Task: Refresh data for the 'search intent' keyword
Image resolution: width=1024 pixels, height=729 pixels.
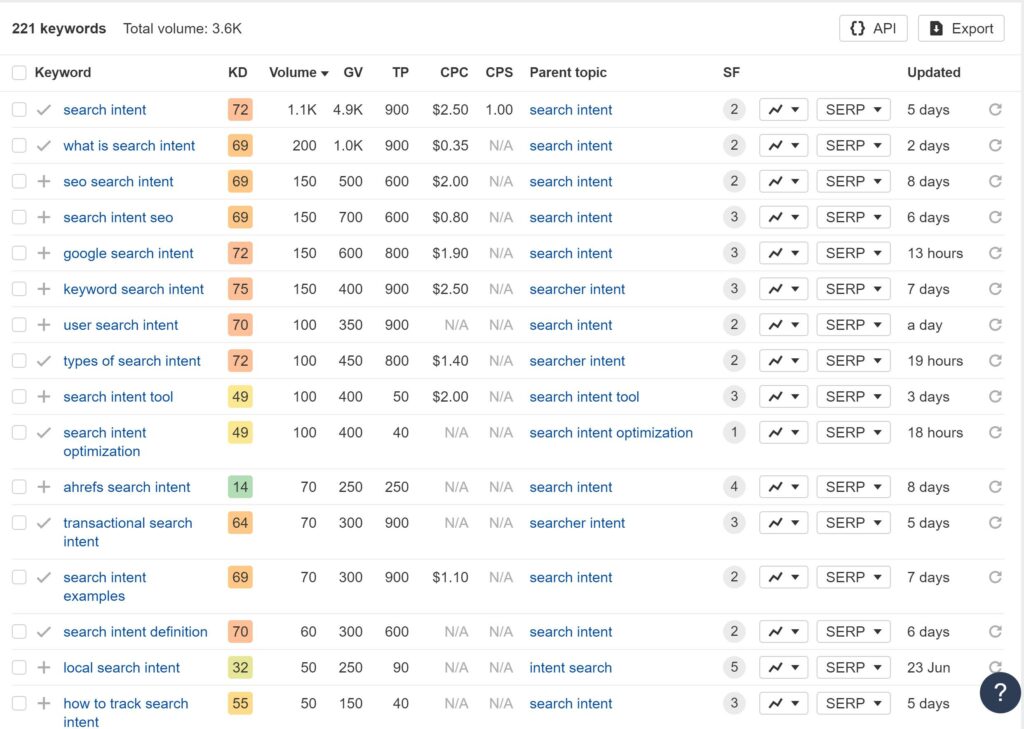Action: tap(995, 109)
